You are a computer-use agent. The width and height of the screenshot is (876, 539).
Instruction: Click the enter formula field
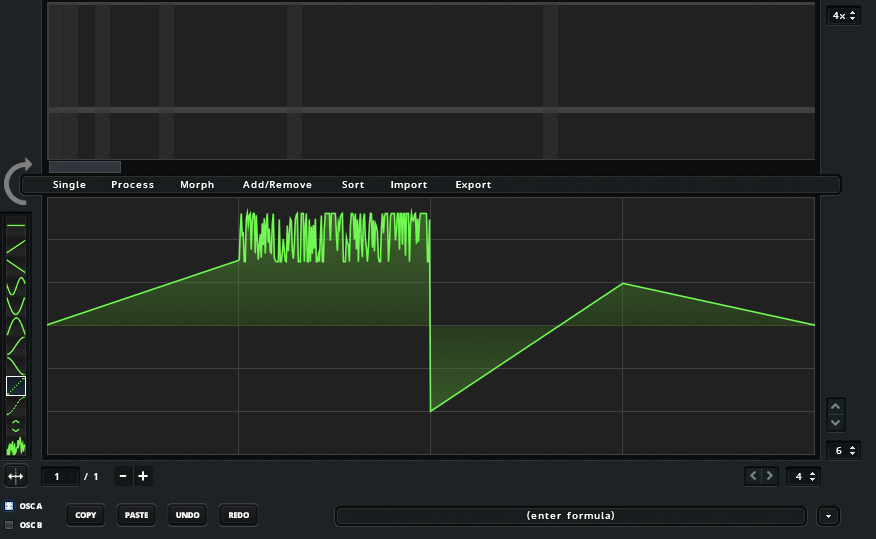coord(570,516)
